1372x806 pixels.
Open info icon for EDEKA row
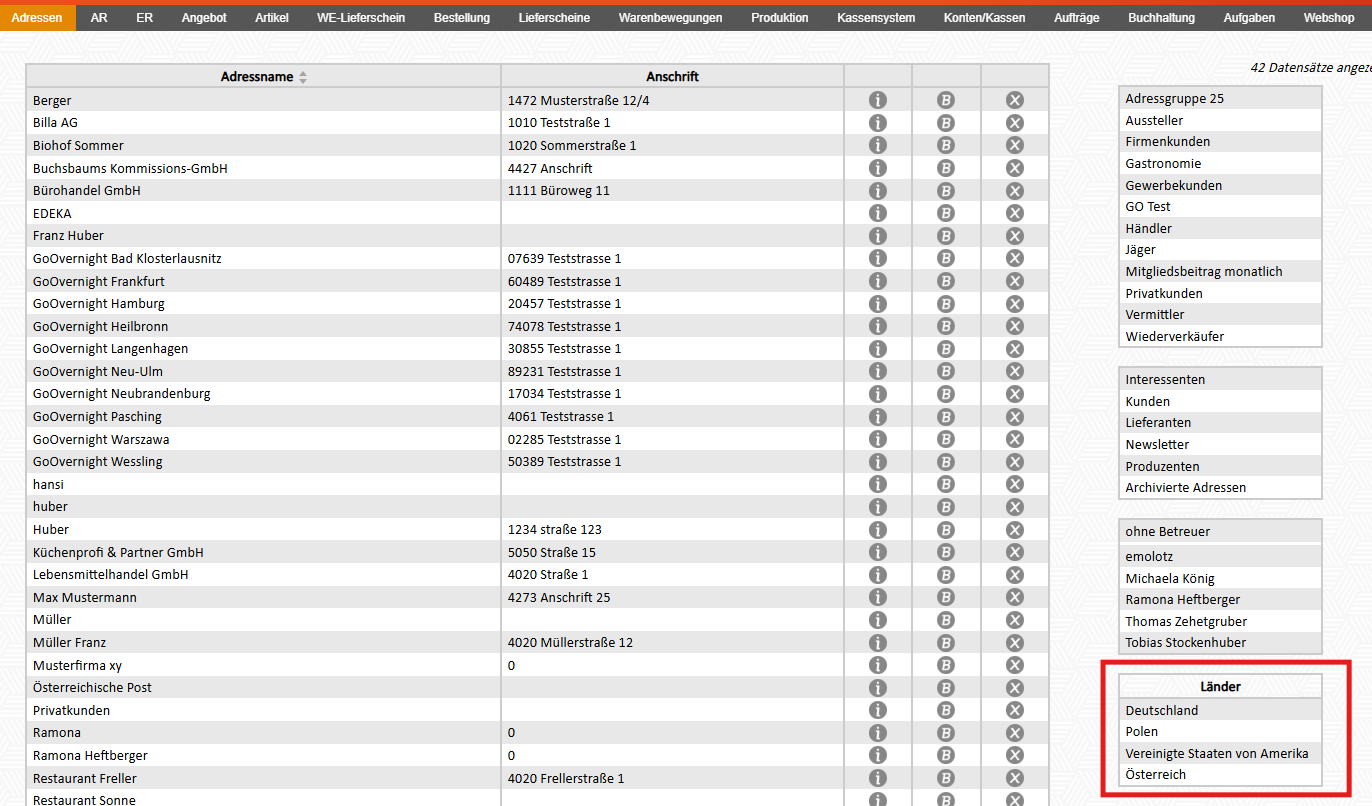878,213
